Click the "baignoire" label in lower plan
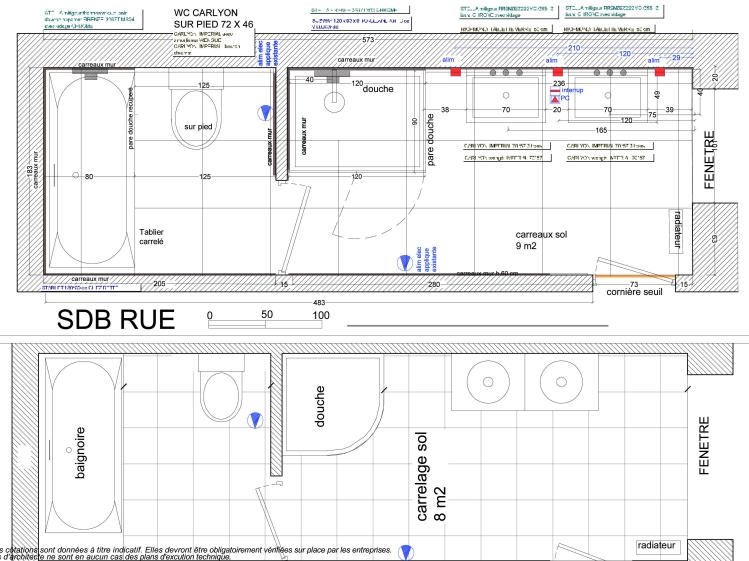 [x=80, y=453]
